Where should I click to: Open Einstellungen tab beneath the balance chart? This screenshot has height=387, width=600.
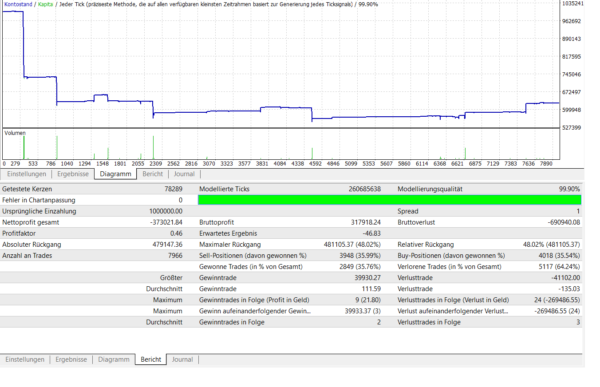[x=26, y=174]
